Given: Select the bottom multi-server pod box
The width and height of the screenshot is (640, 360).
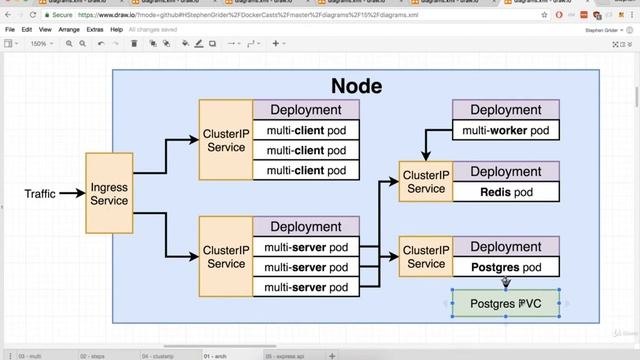Looking at the screenshot, I should 306,287.
